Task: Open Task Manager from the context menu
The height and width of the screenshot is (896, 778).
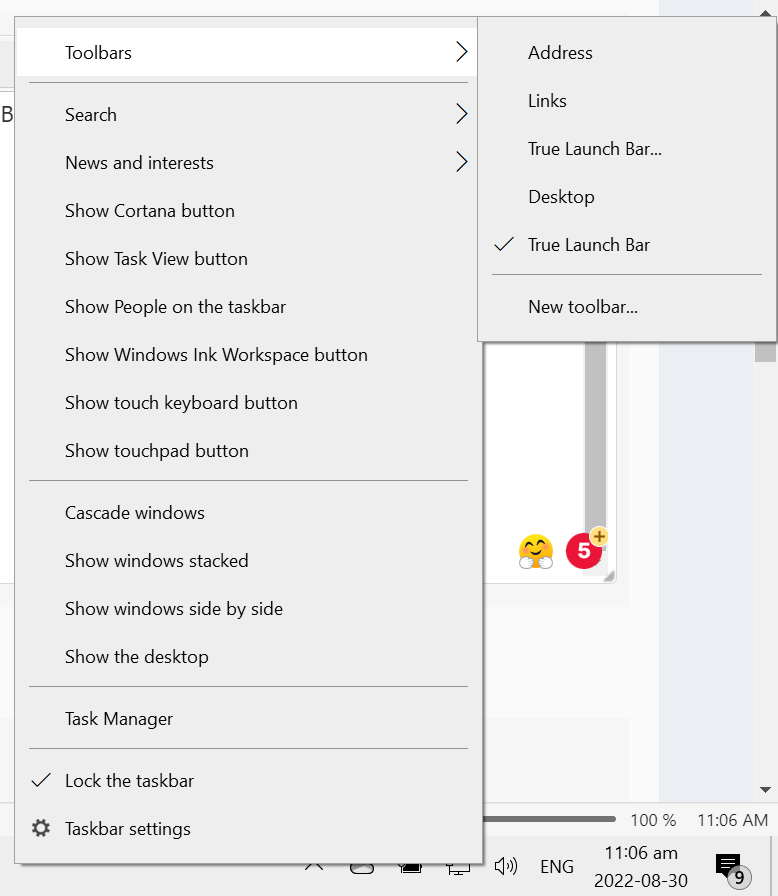Action: click(x=119, y=719)
